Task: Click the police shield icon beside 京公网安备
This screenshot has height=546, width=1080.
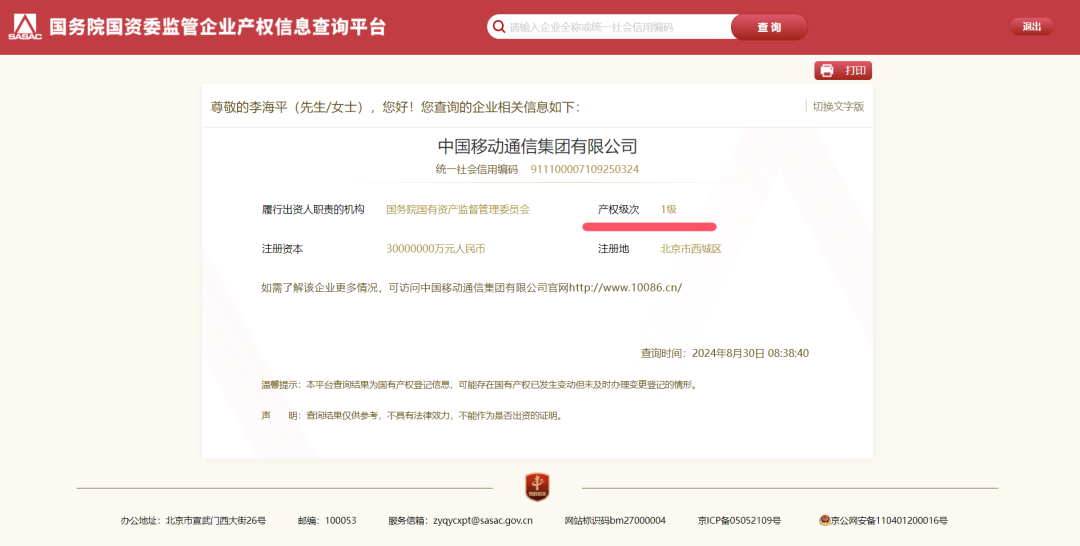Action: click(824, 521)
